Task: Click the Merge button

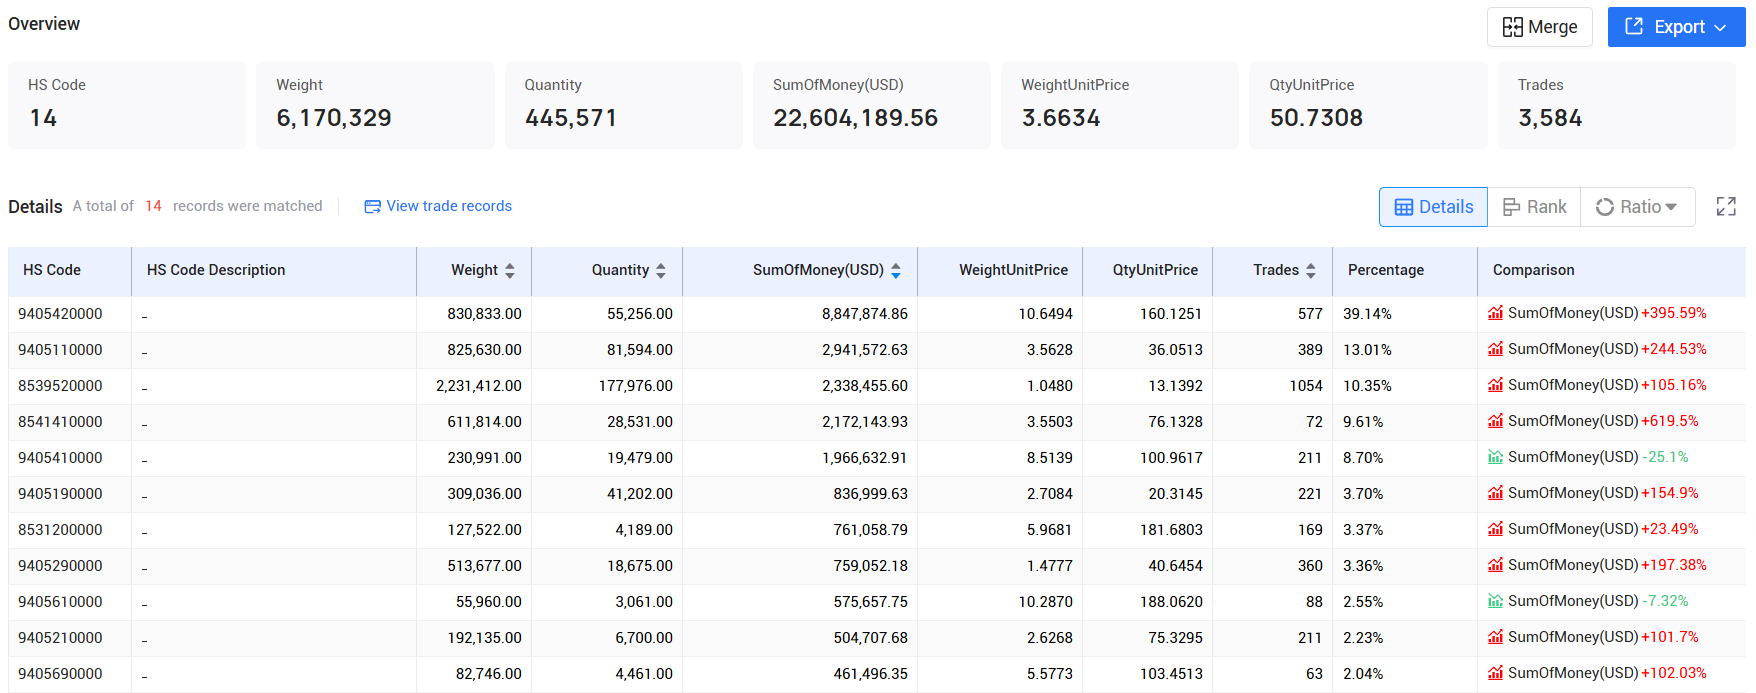Action: pyautogui.click(x=1539, y=27)
